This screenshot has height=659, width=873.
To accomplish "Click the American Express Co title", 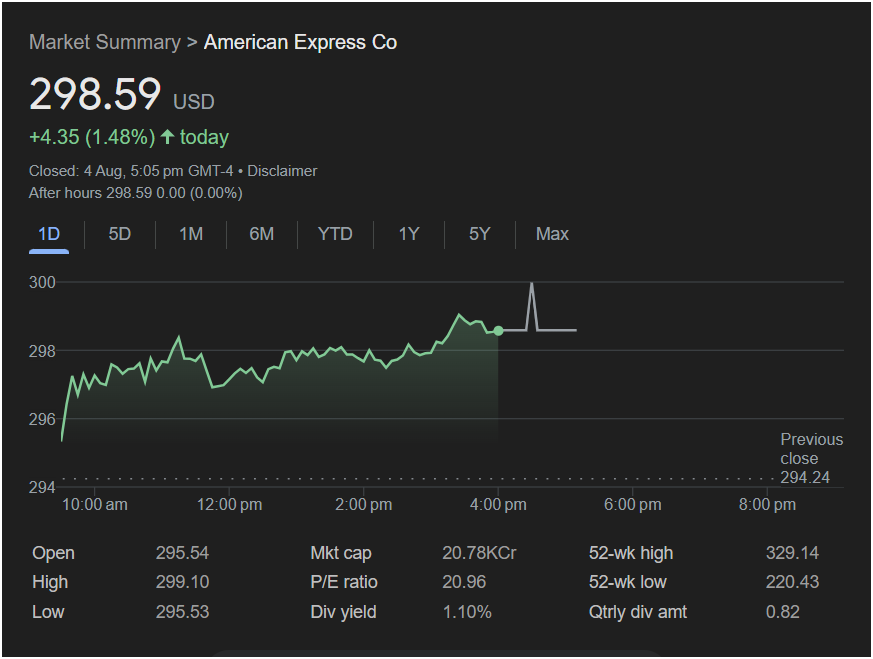I will [x=301, y=42].
